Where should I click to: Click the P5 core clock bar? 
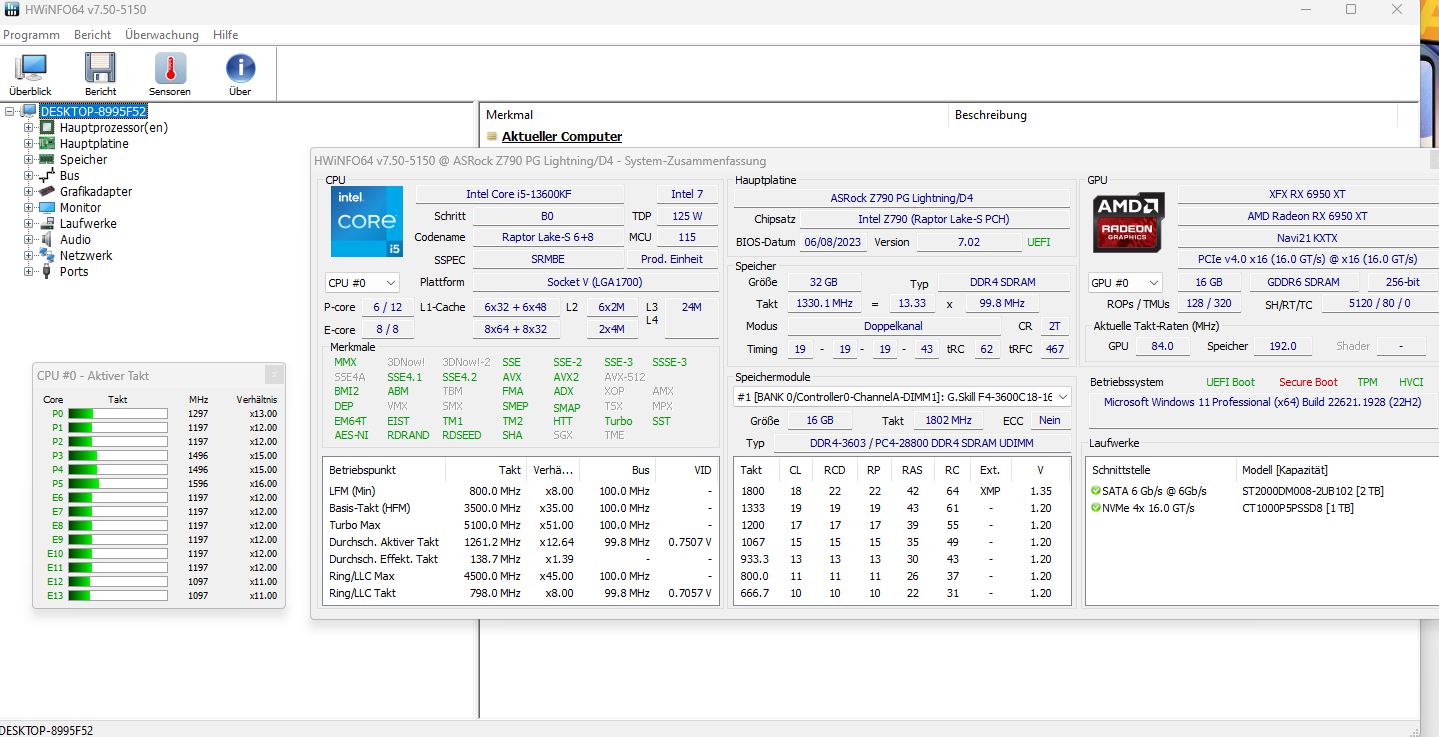pyautogui.click(x=117, y=484)
